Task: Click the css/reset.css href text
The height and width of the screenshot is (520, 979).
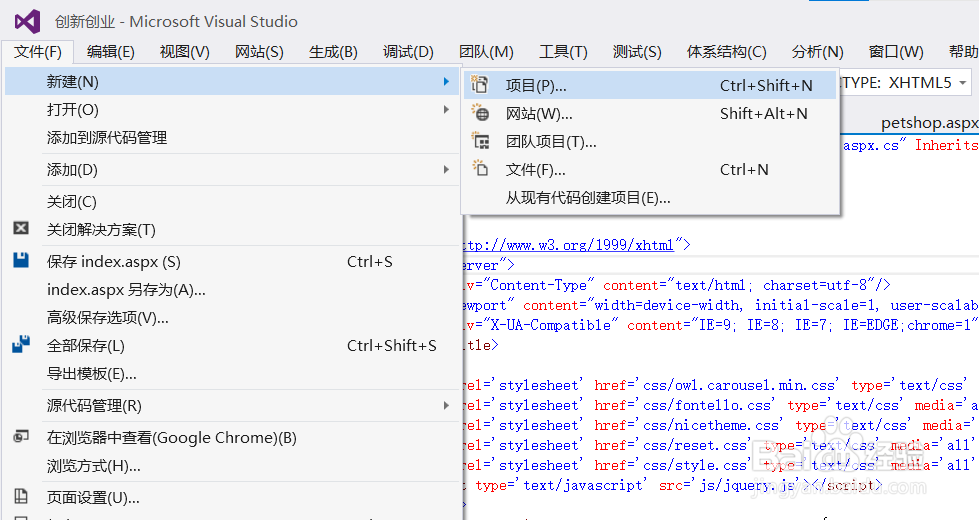Action: 695,445
